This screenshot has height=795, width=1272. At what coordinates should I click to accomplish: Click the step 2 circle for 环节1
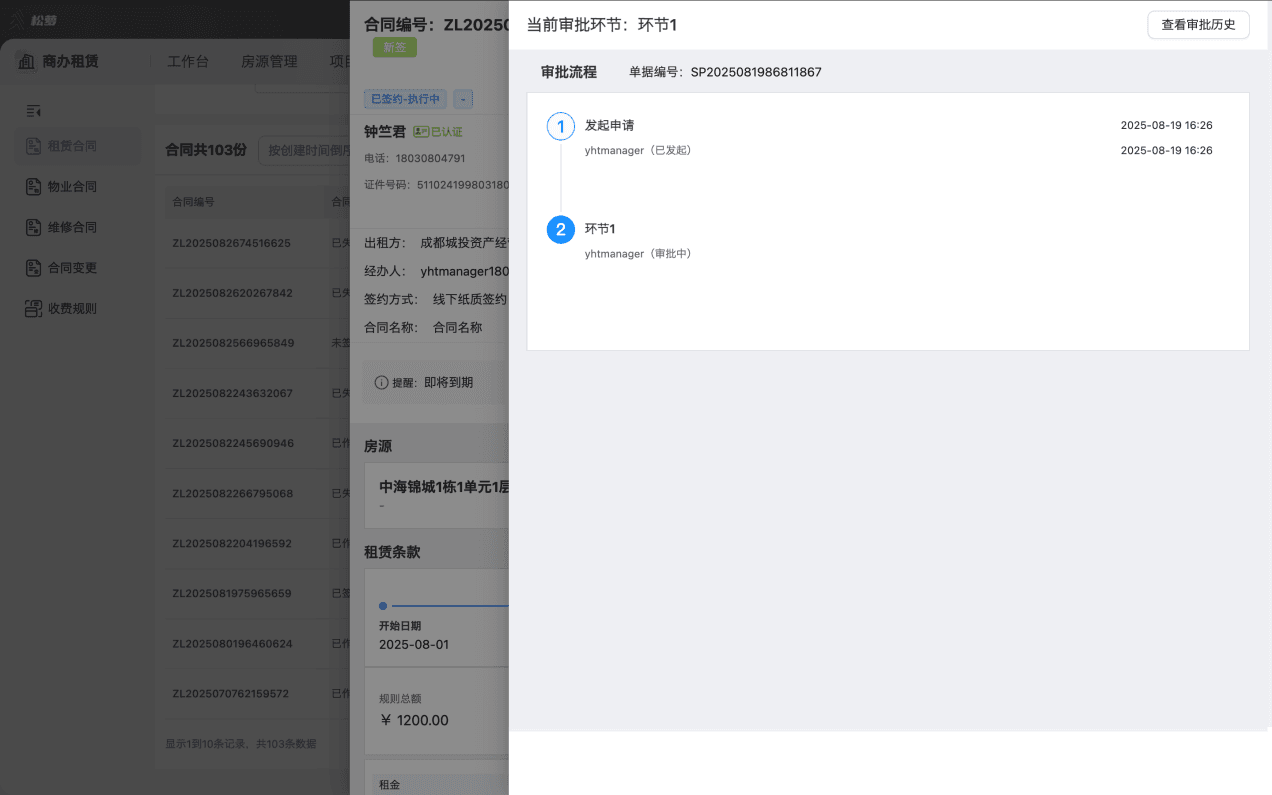[560, 230]
